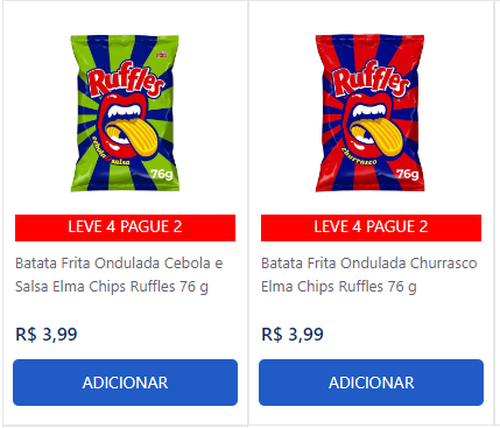The width and height of the screenshot is (500, 428).
Task: Click the churrasco flavor text on red bag
Action: pos(359,157)
